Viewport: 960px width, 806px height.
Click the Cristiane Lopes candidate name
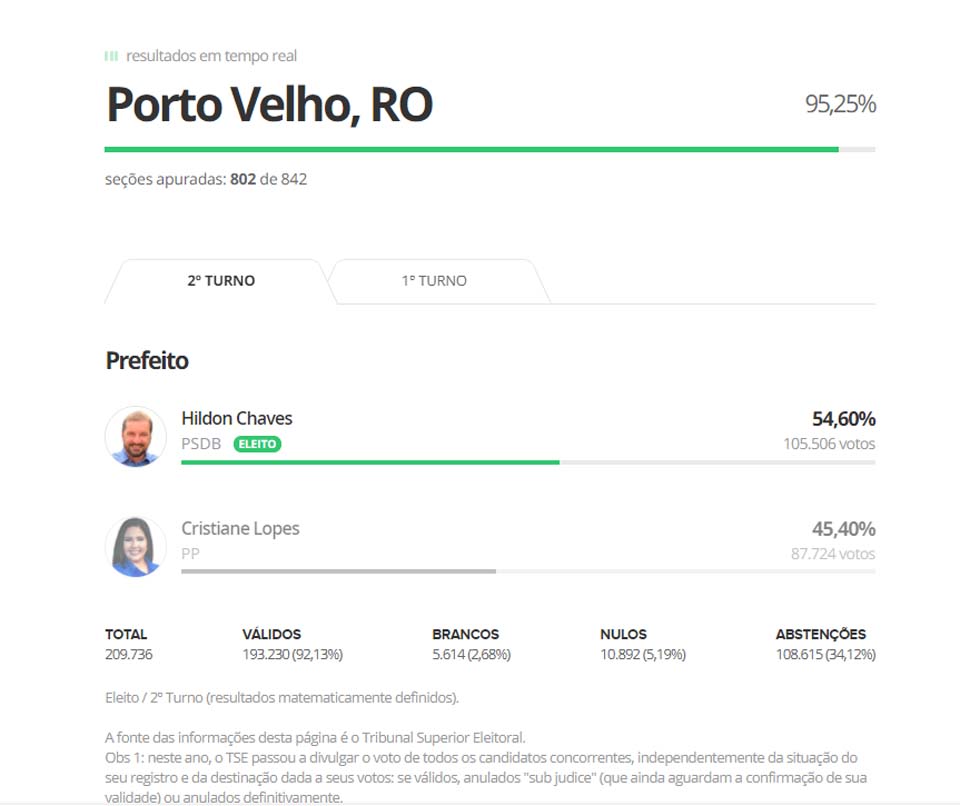point(240,528)
